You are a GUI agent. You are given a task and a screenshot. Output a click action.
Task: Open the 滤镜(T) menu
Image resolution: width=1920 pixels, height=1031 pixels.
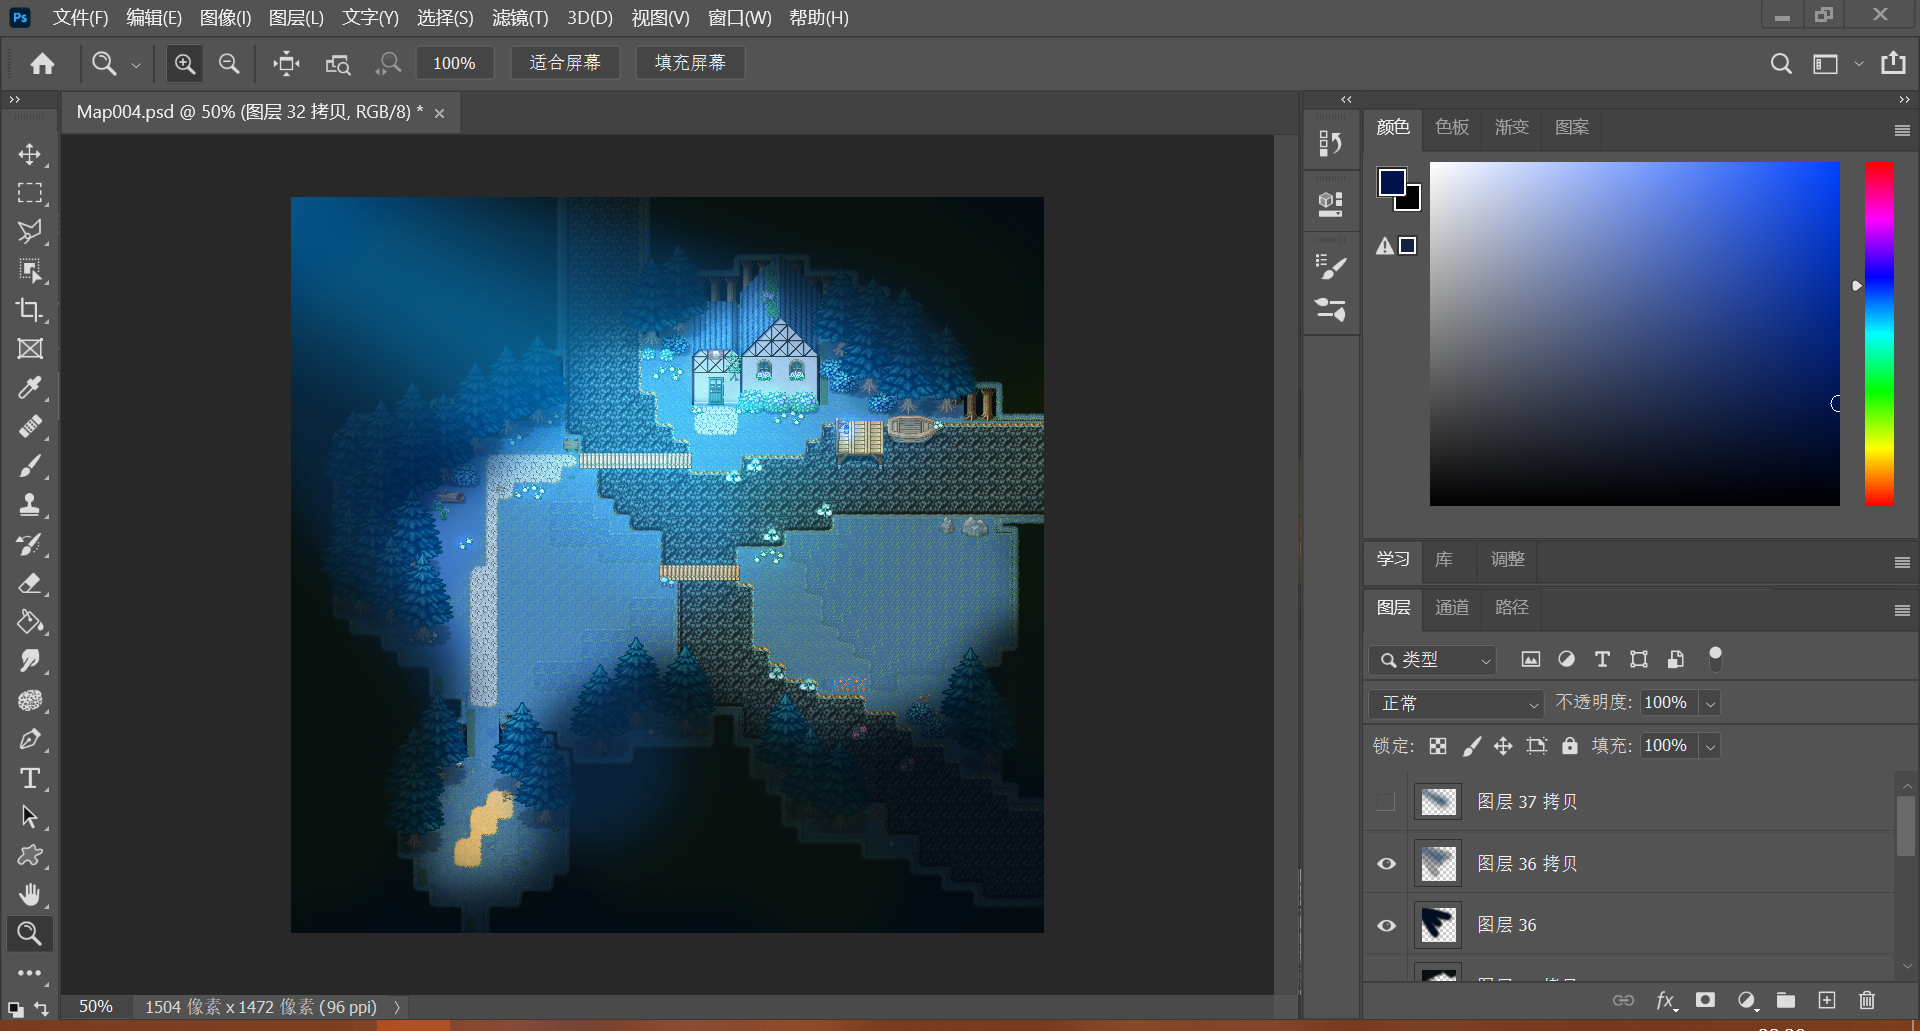click(520, 18)
